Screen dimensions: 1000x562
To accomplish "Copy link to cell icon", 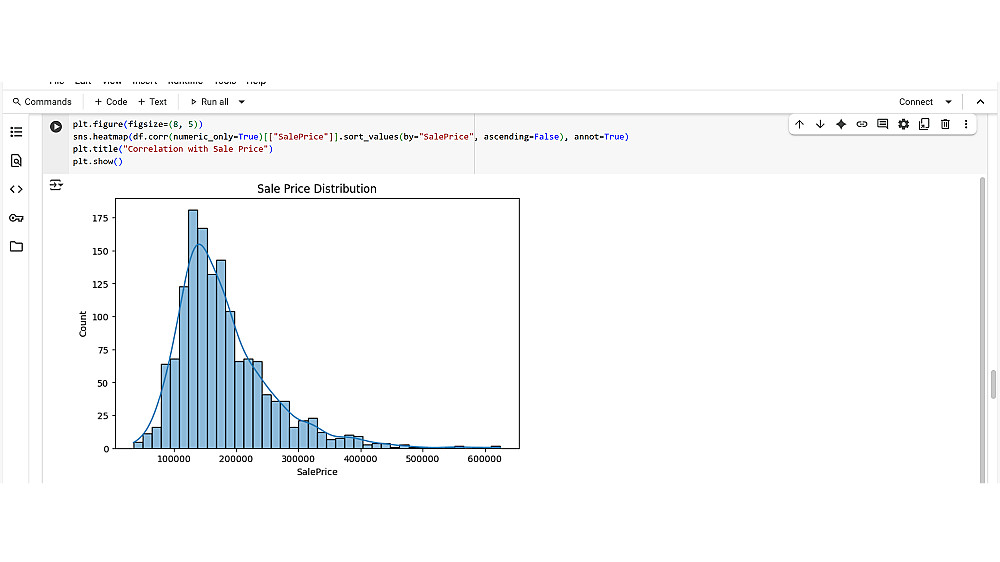I will coord(862,124).
